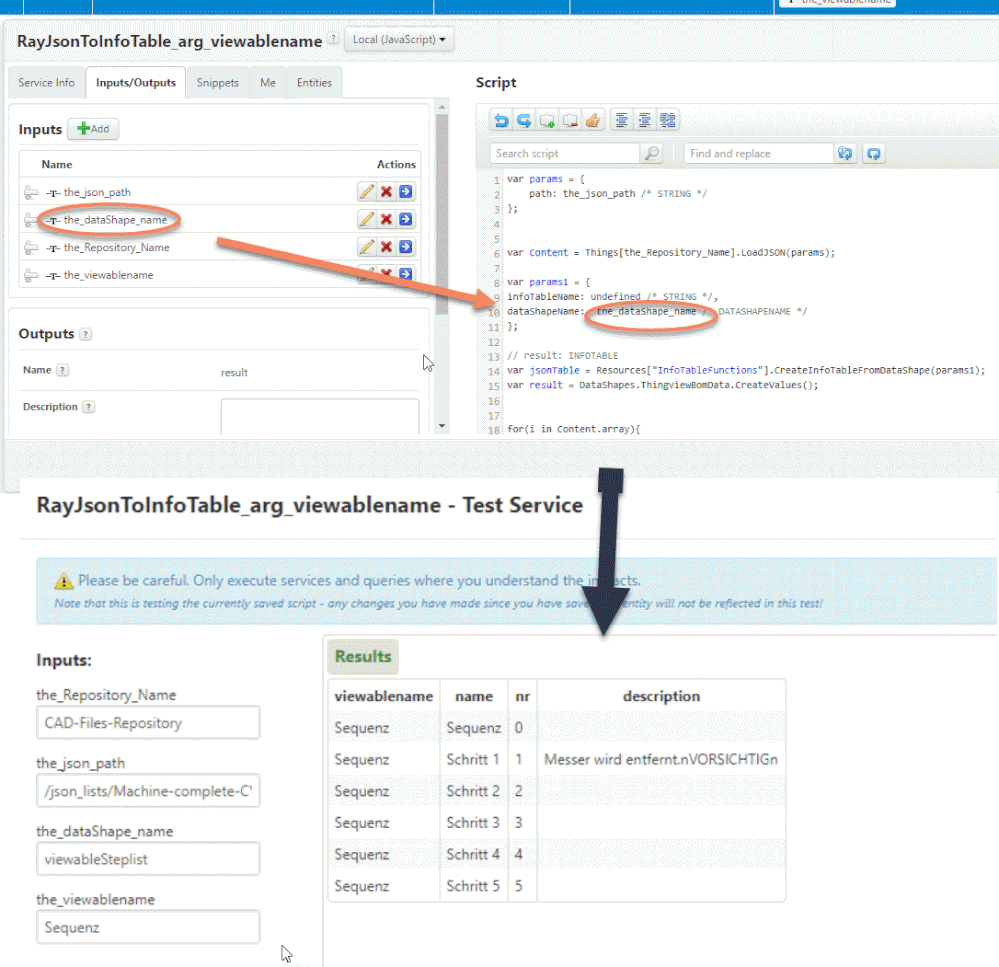This screenshot has height=967, width=999.
Task: Click the viewablename column header
Action: tap(384, 696)
